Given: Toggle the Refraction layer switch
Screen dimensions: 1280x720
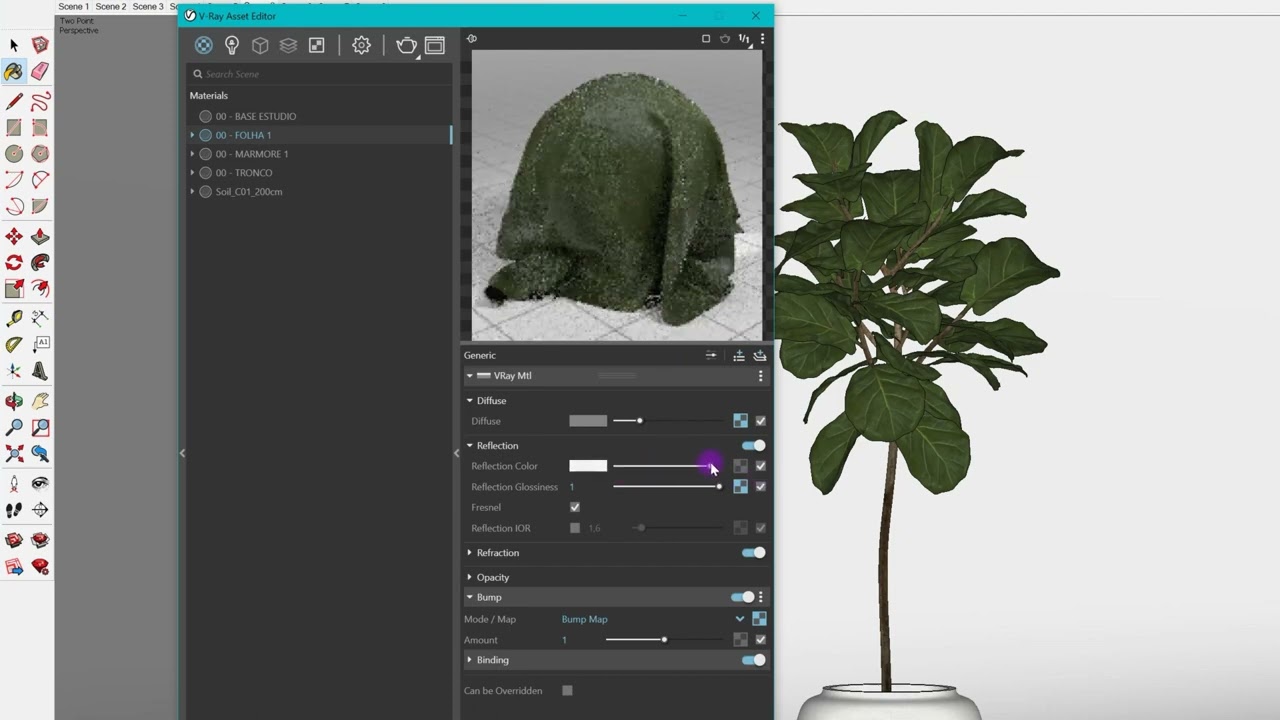Looking at the screenshot, I should coord(753,553).
